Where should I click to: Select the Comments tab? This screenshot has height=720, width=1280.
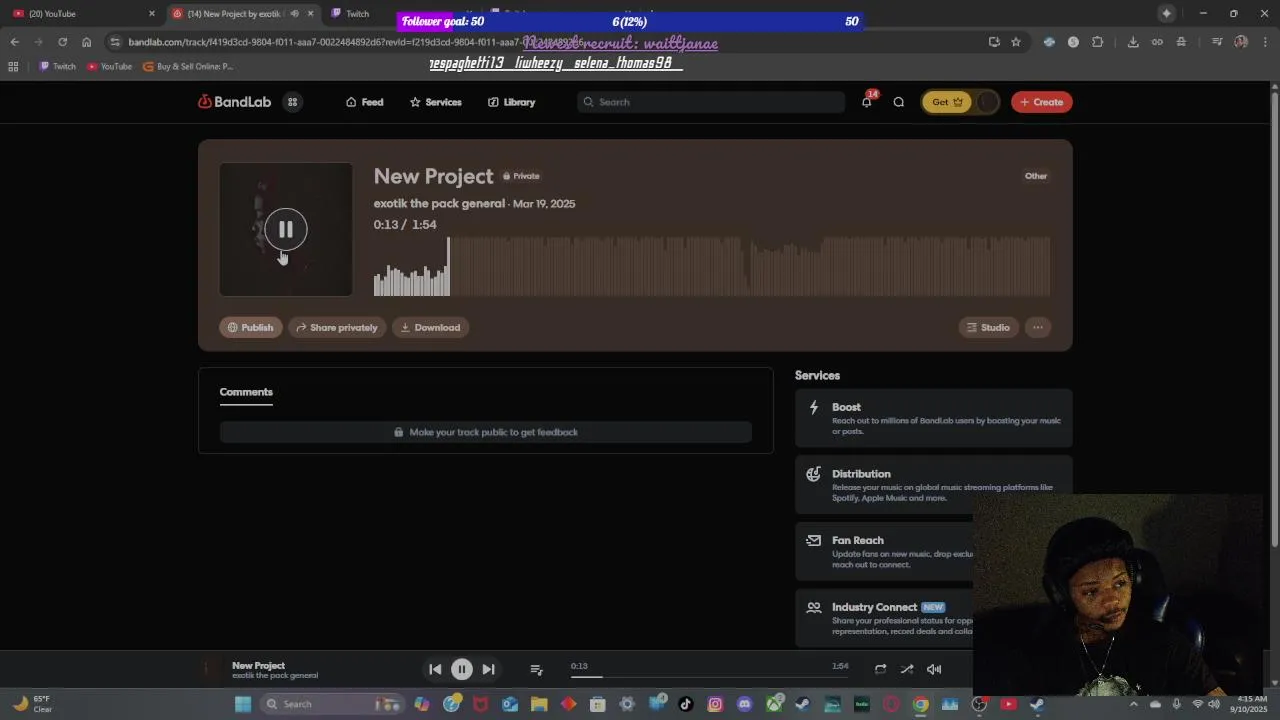(246, 392)
